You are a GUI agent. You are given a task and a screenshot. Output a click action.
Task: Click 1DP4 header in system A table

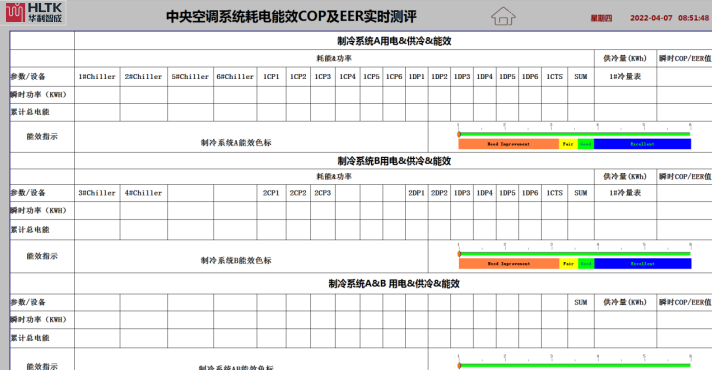coord(485,77)
